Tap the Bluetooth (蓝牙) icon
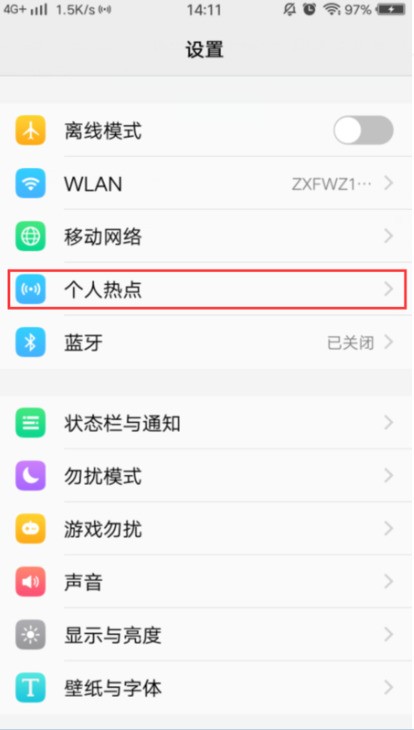This screenshot has height=730, width=414. click(x=30, y=343)
